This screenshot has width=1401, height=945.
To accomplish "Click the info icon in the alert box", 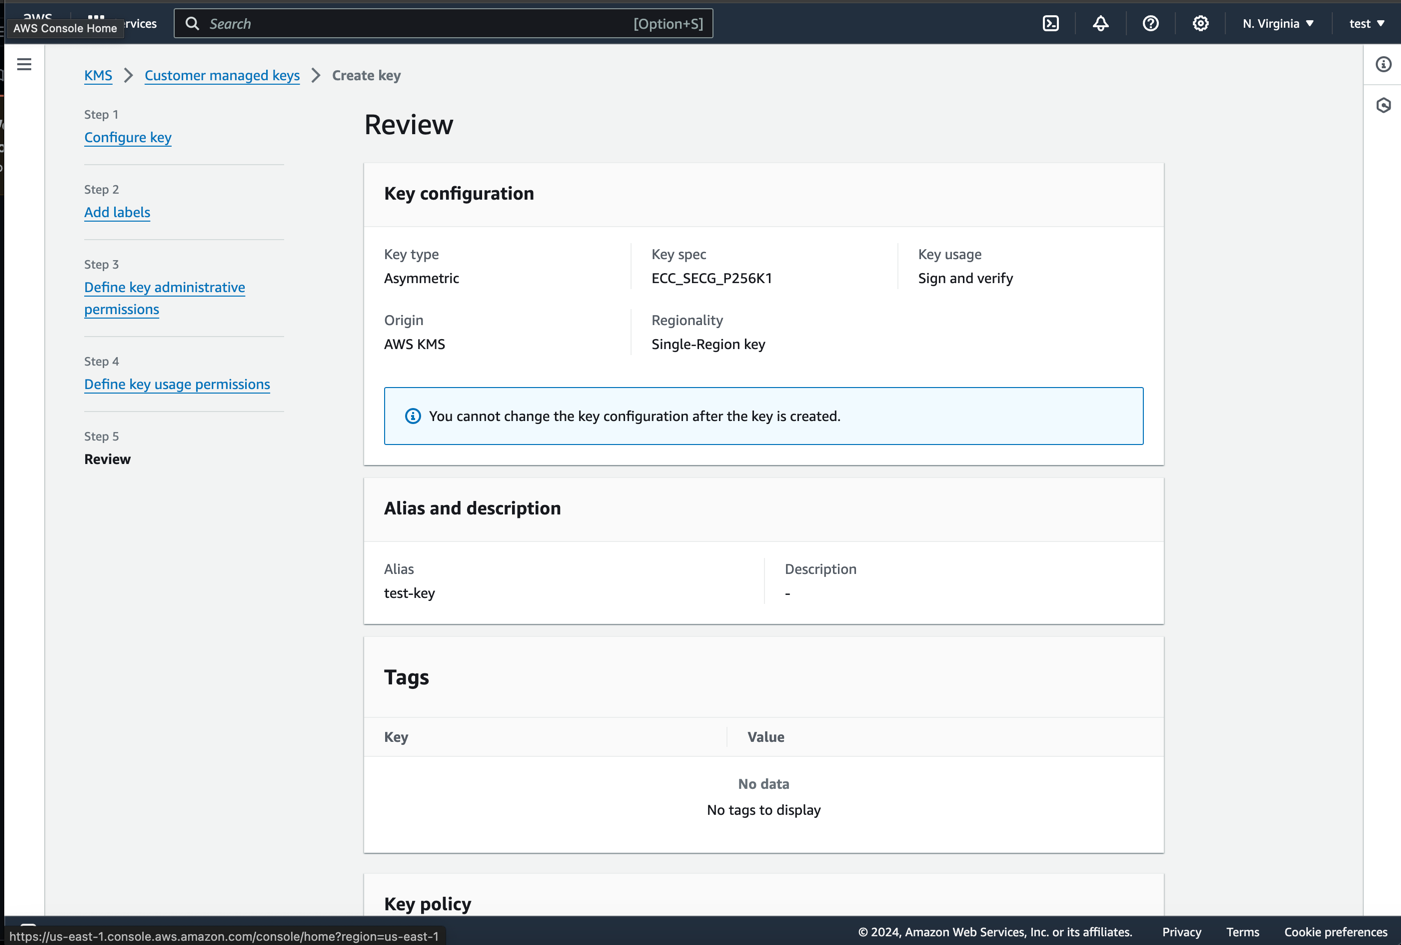I will [413, 416].
